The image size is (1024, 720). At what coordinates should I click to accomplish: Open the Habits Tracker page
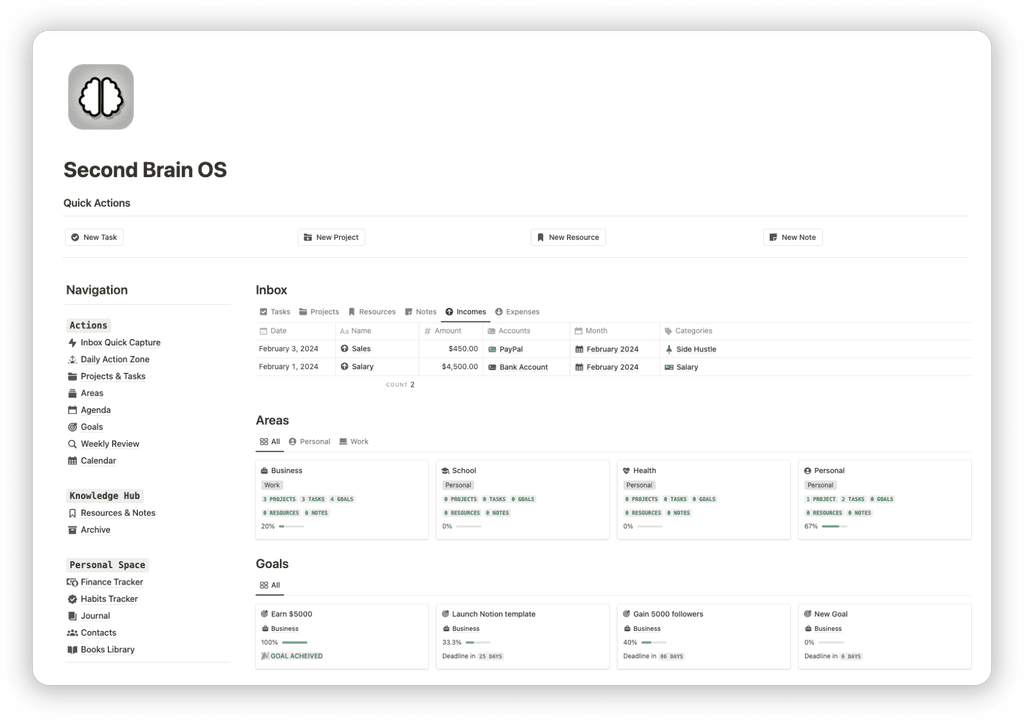coord(109,598)
